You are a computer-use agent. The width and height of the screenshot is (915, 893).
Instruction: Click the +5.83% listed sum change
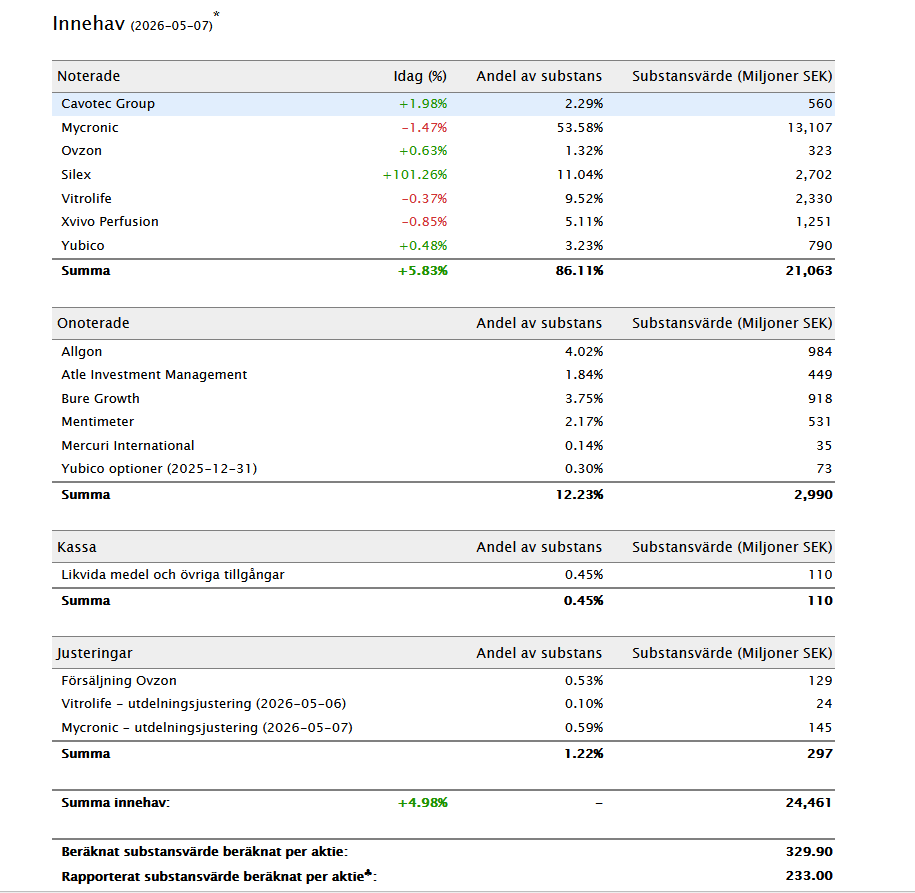[x=422, y=271]
